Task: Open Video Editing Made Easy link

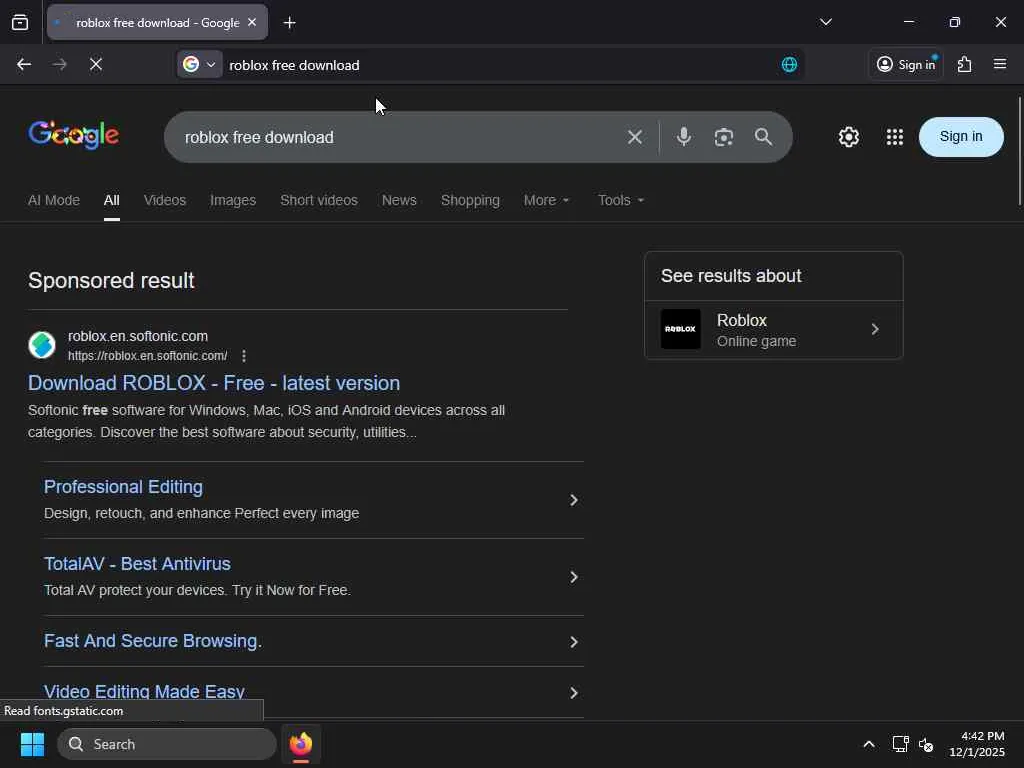Action: point(144,691)
